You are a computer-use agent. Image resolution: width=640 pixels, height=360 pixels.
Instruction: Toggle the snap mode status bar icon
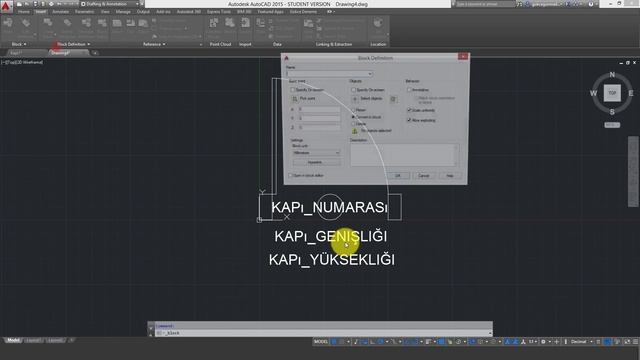click(342, 342)
